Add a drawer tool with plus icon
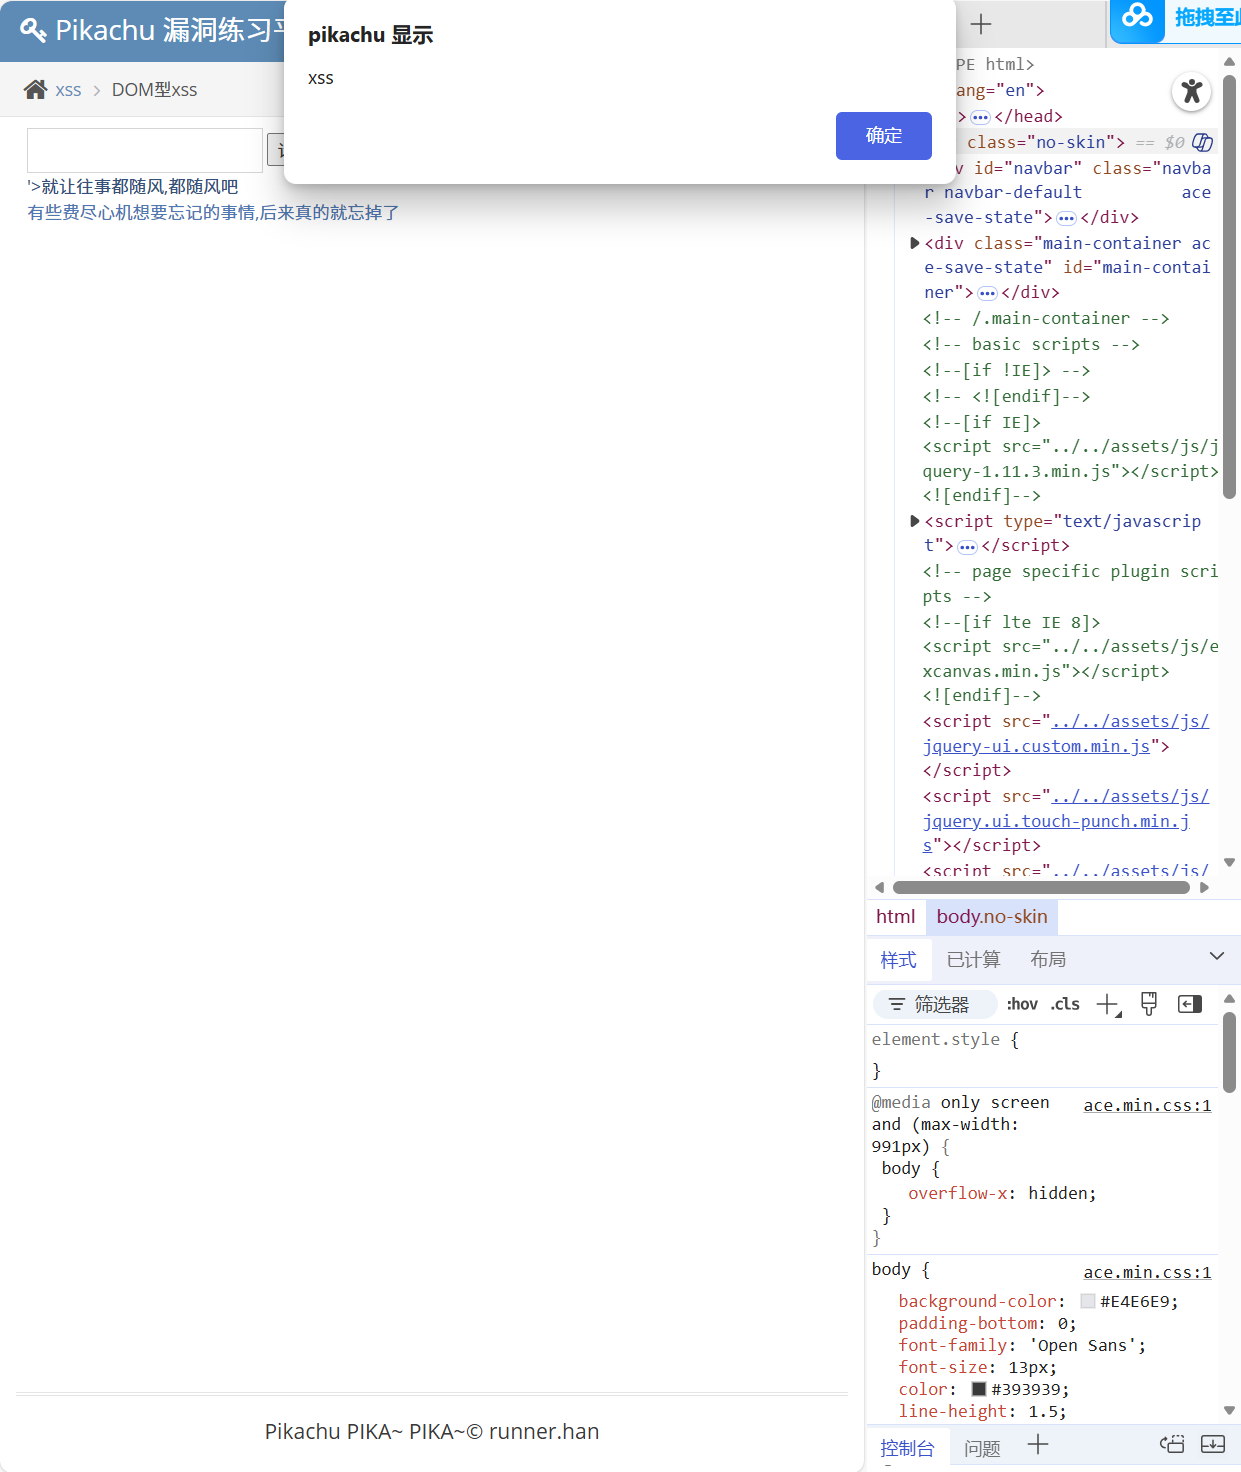1241x1472 pixels. click(x=1038, y=1444)
